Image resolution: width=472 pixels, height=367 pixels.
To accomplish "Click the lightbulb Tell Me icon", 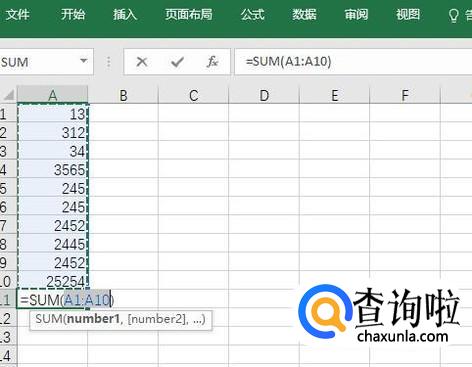I will (453, 15).
